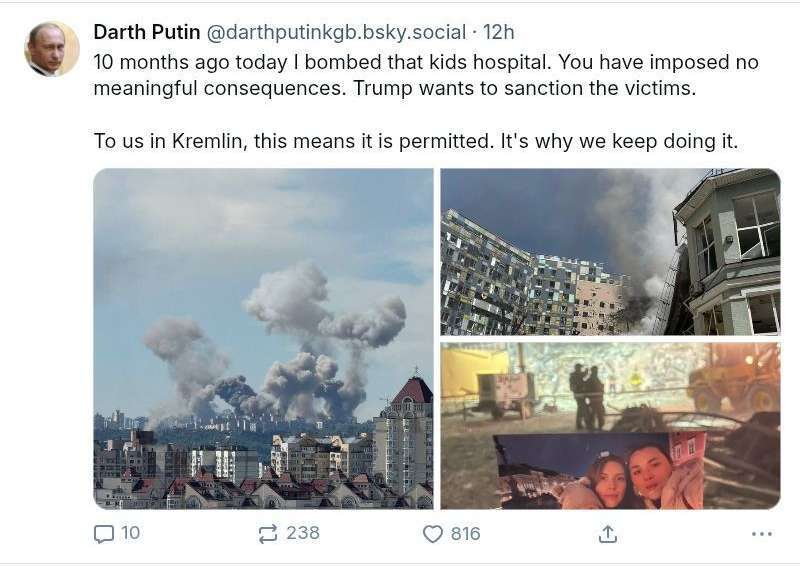
Task: Open the damaged apartment building photo
Action: pos(610,251)
